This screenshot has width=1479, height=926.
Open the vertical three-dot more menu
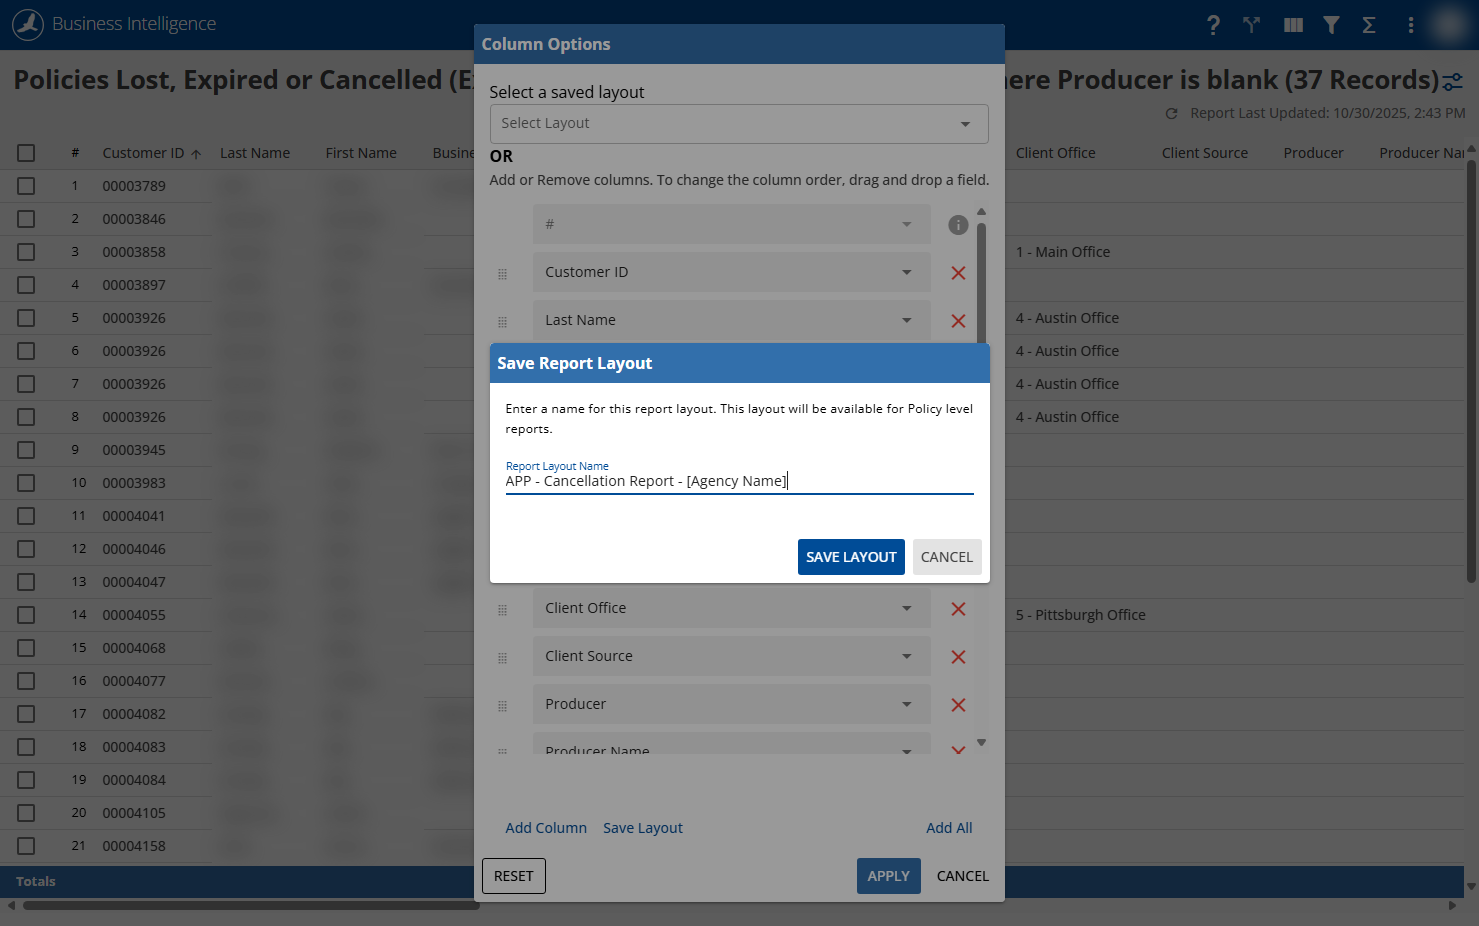pos(1411,25)
